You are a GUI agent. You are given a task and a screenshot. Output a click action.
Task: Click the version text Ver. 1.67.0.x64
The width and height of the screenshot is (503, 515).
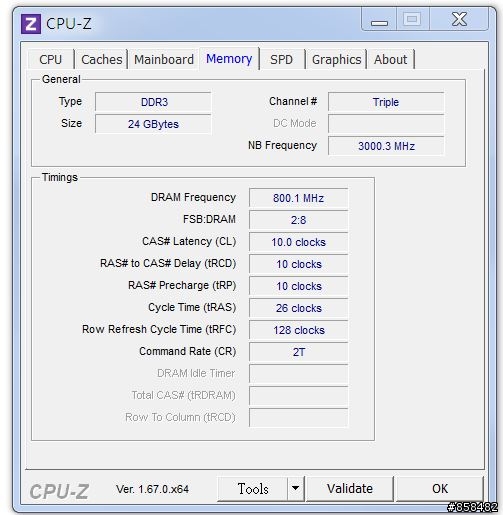pyautogui.click(x=152, y=489)
